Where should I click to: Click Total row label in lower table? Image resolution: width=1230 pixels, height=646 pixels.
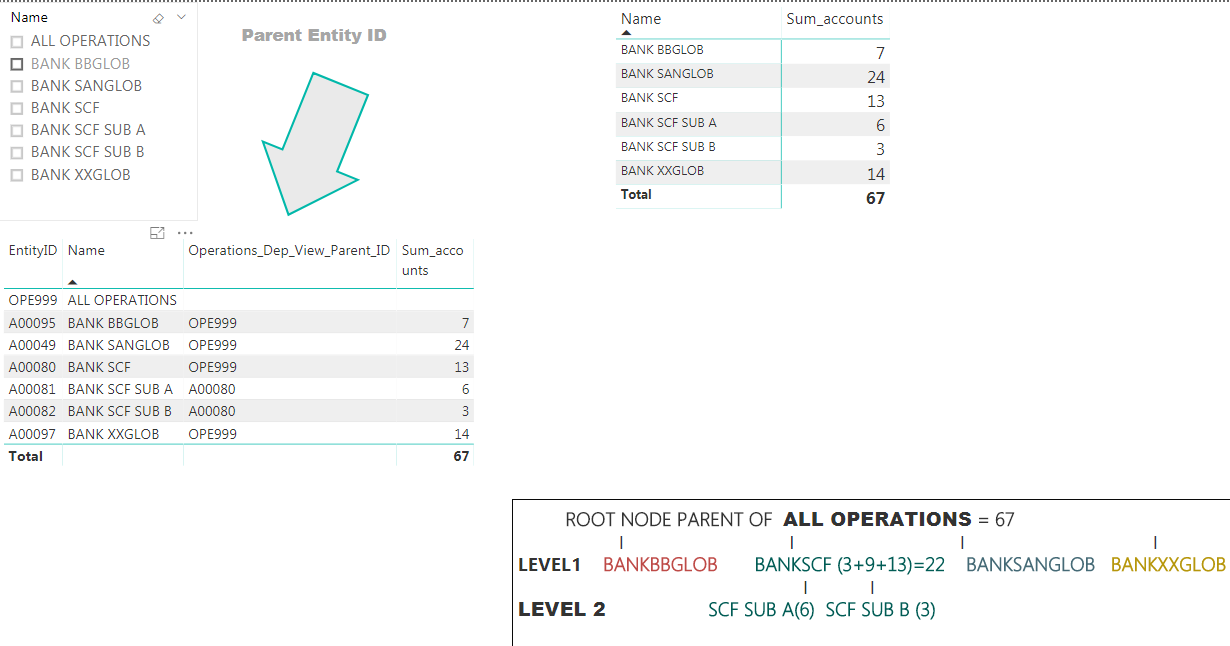coord(26,456)
